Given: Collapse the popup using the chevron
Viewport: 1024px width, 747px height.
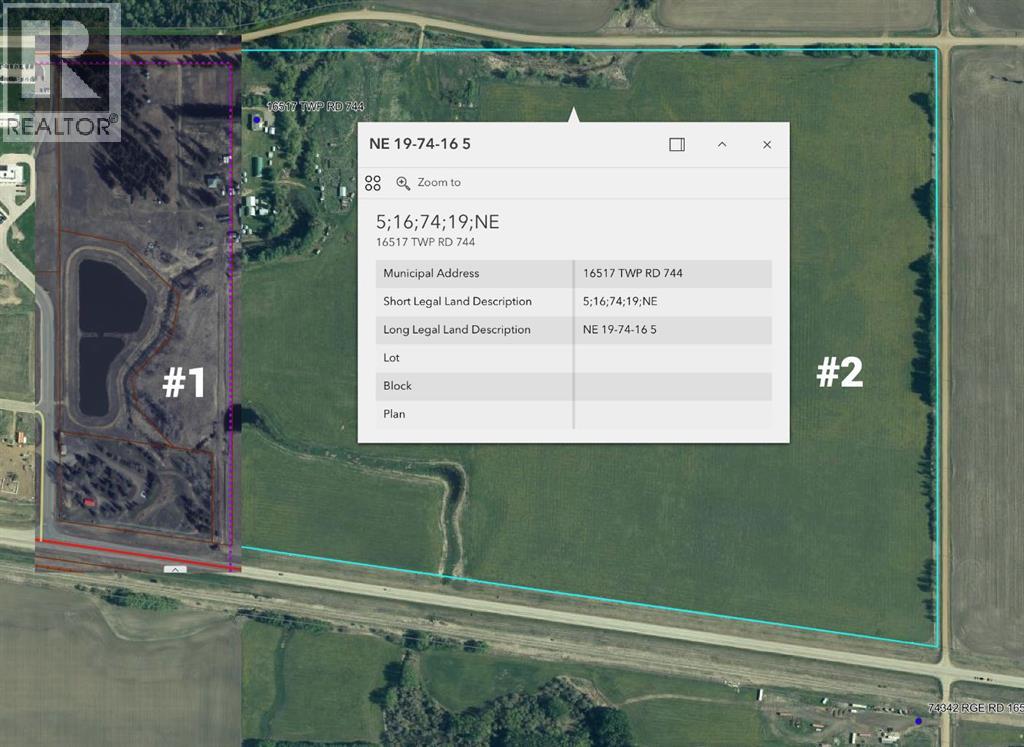Looking at the screenshot, I should coord(722,144).
